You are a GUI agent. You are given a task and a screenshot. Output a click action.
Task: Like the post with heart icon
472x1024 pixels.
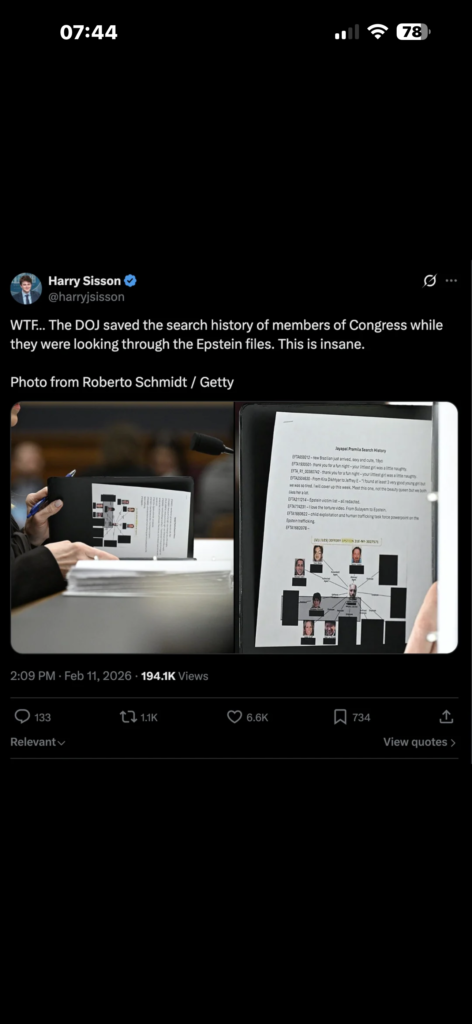coord(234,716)
